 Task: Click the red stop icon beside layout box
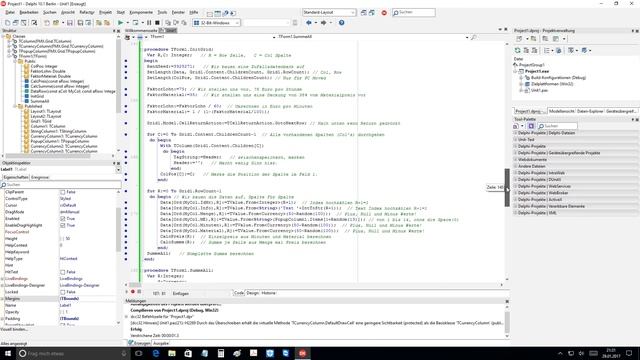(x=384, y=13)
